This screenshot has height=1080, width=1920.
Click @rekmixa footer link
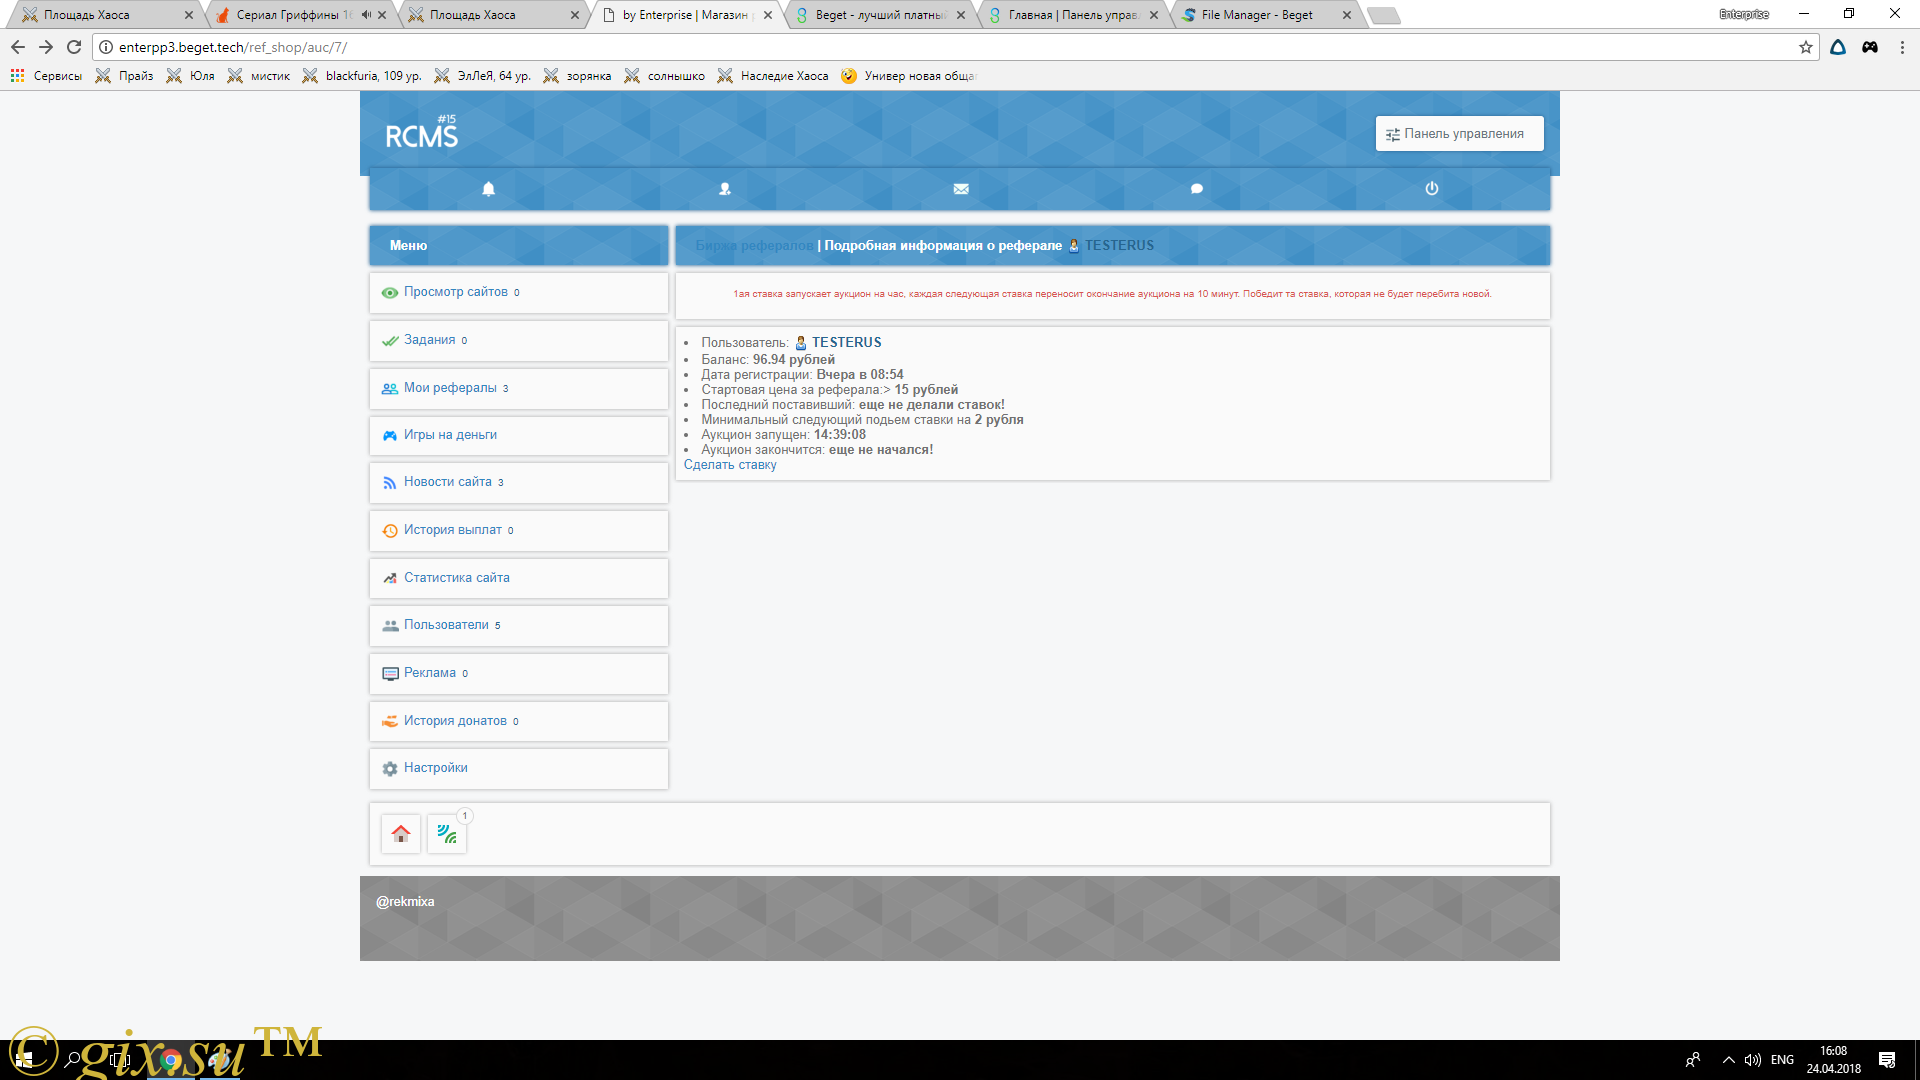click(405, 902)
